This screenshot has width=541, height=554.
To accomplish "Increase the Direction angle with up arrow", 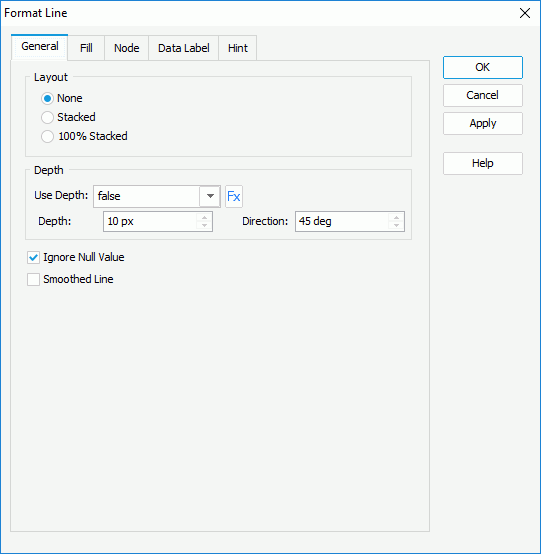I will pos(396,217).
